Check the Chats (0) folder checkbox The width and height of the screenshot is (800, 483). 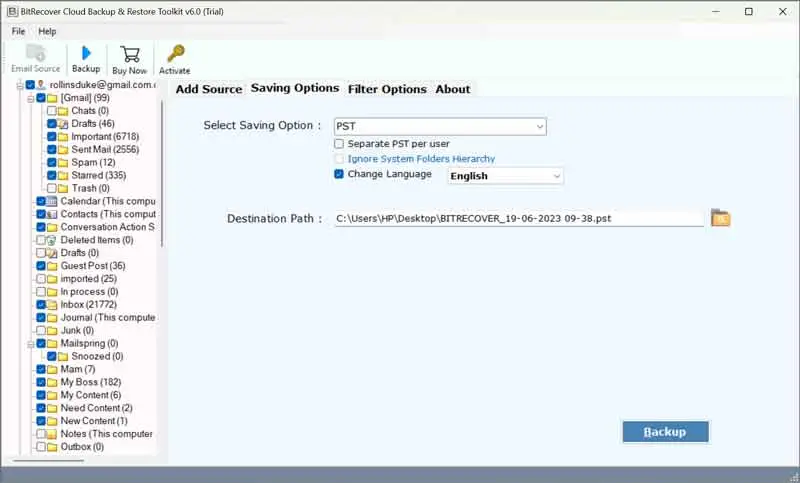(52, 111)
